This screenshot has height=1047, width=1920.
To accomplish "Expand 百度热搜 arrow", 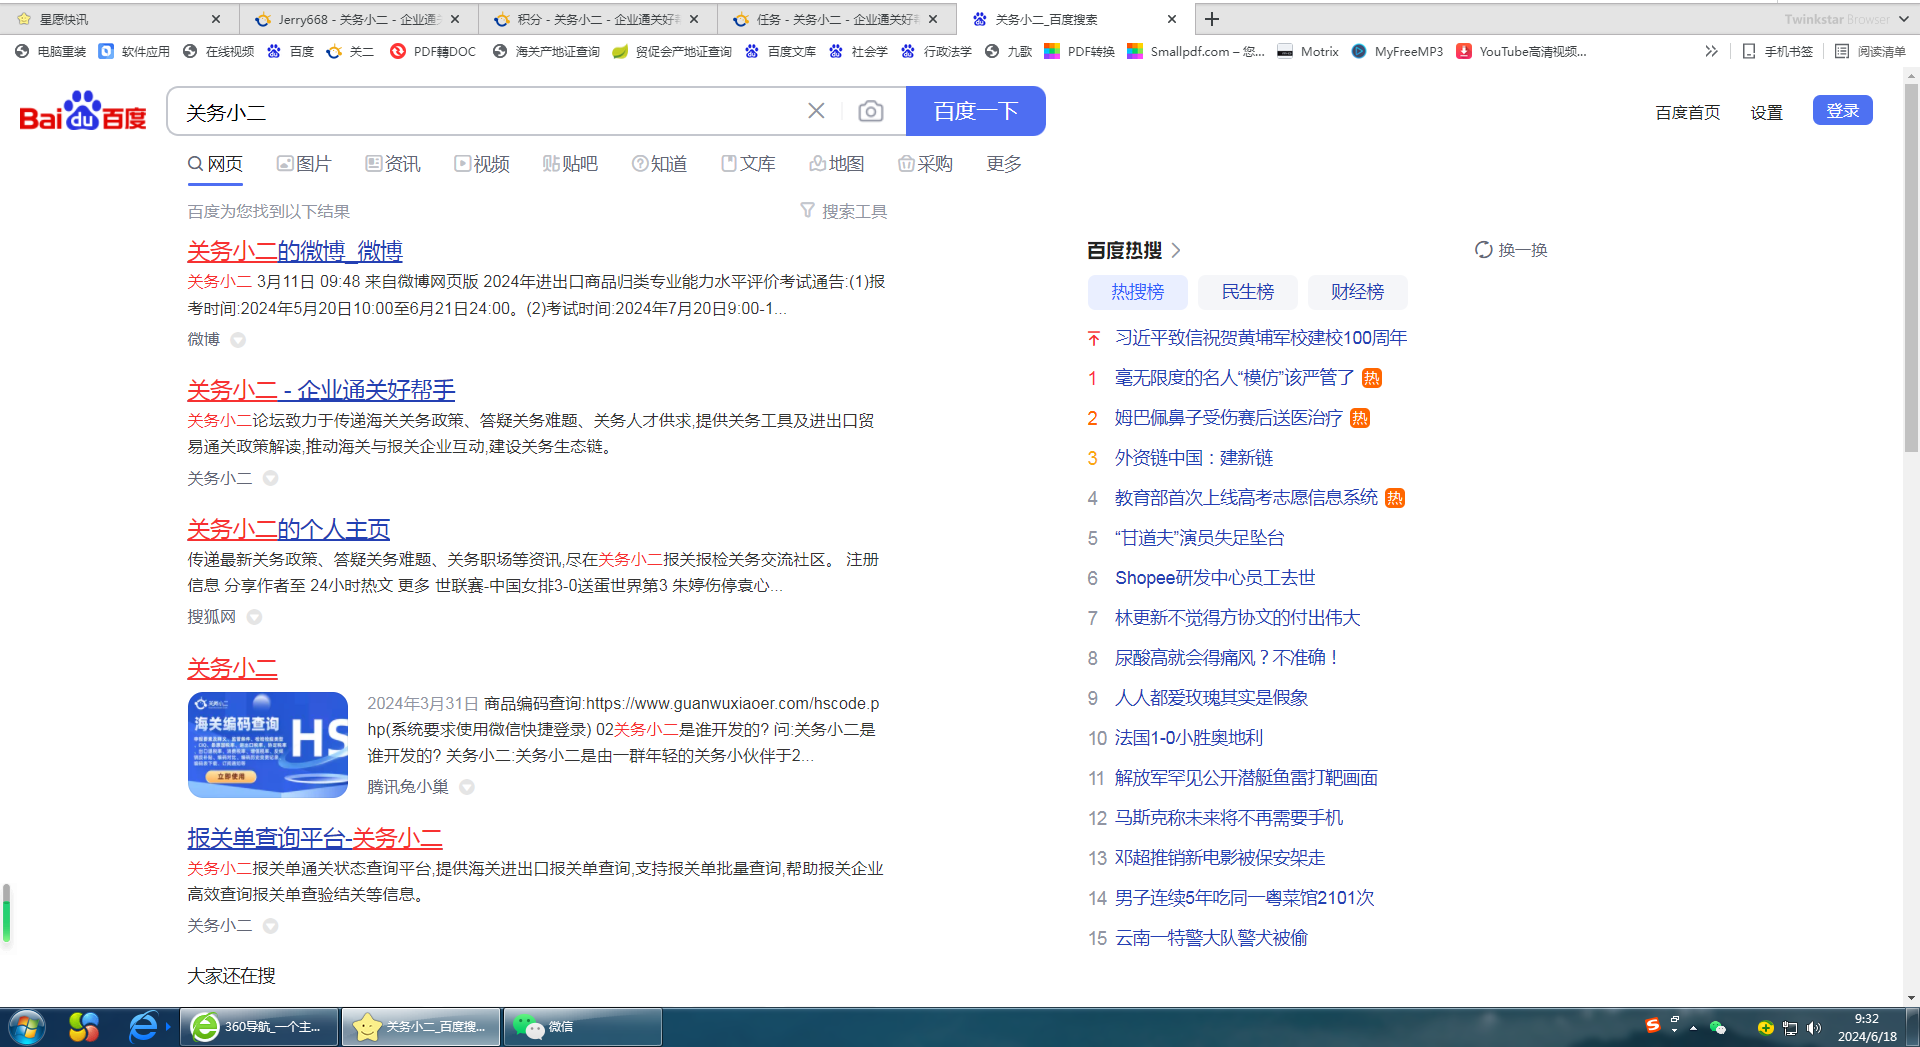I will click(x=1176, y=250).
